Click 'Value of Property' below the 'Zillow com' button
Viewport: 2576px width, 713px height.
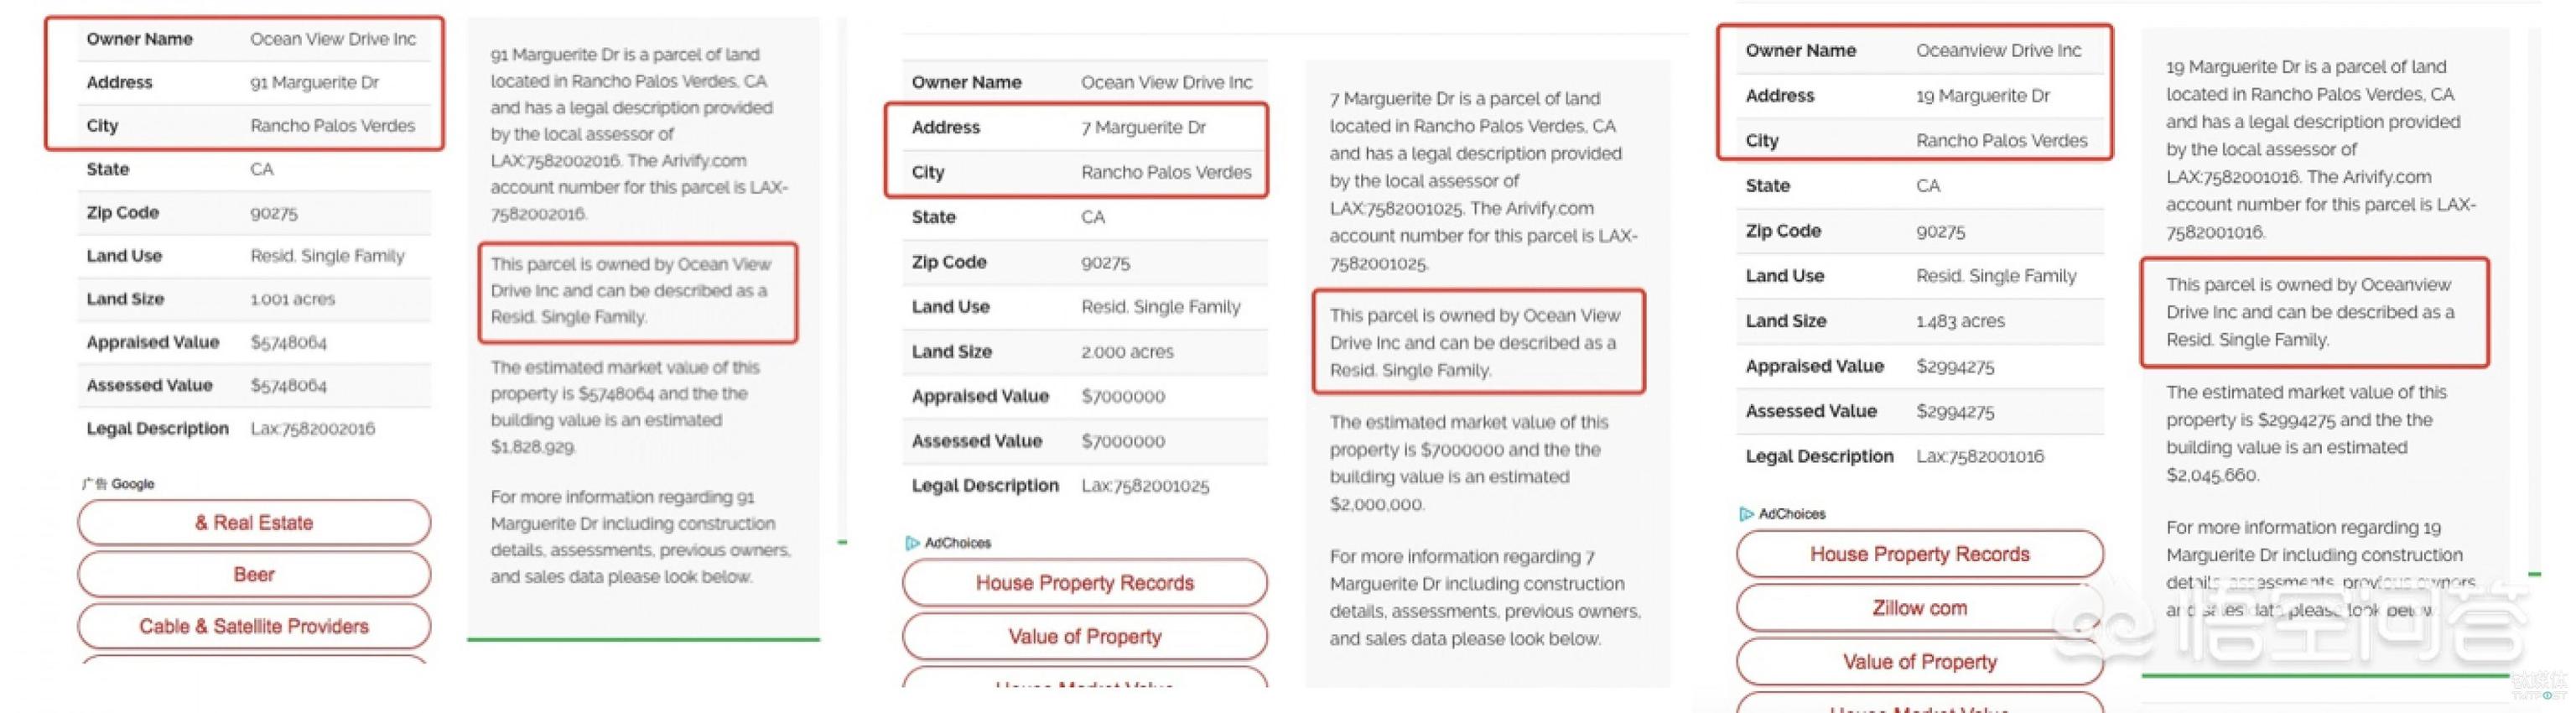(1919, 662)
